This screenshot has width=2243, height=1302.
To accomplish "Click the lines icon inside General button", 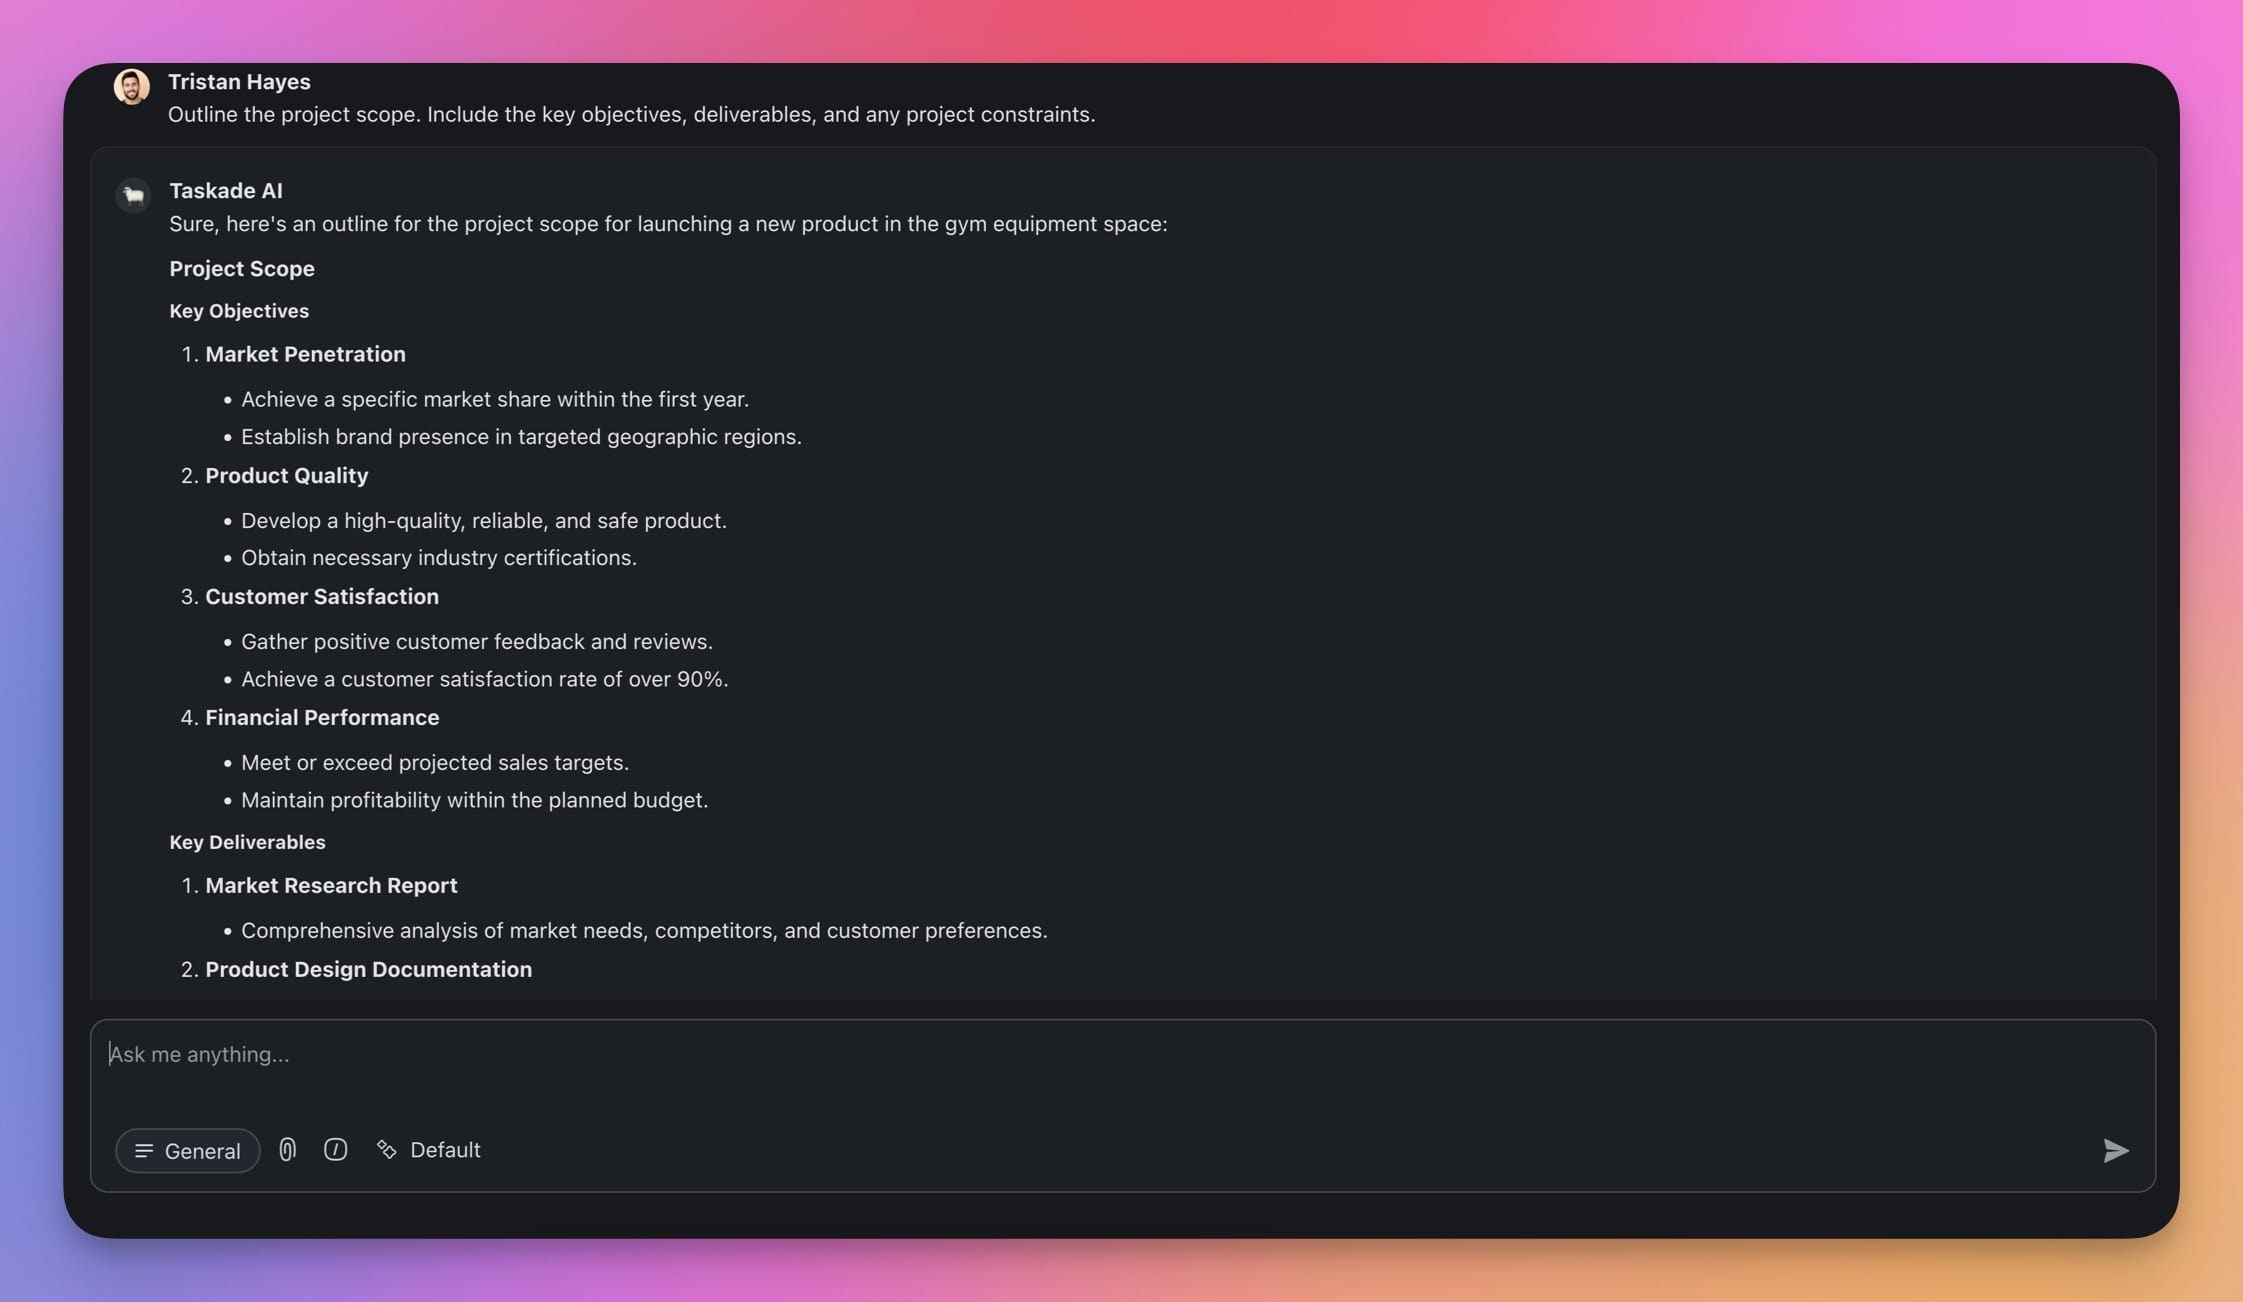I will (144, 1151).
